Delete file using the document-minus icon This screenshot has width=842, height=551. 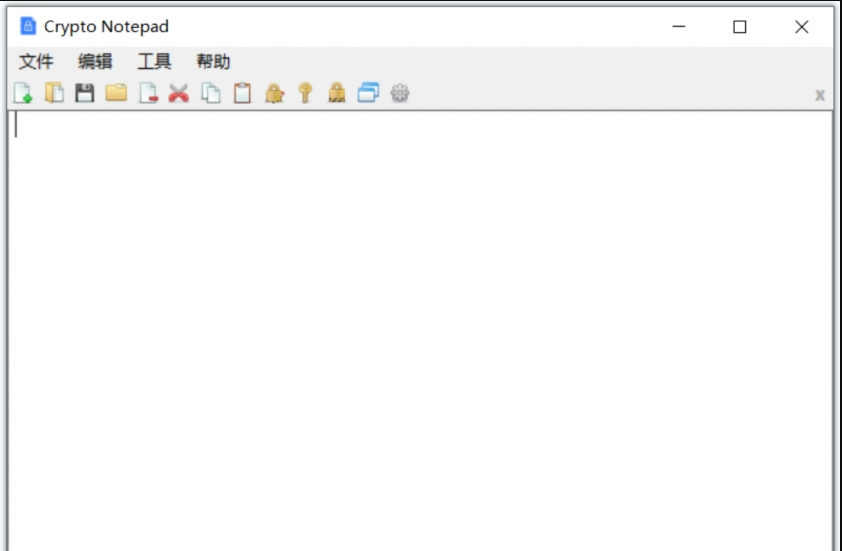tap(148, 93)
